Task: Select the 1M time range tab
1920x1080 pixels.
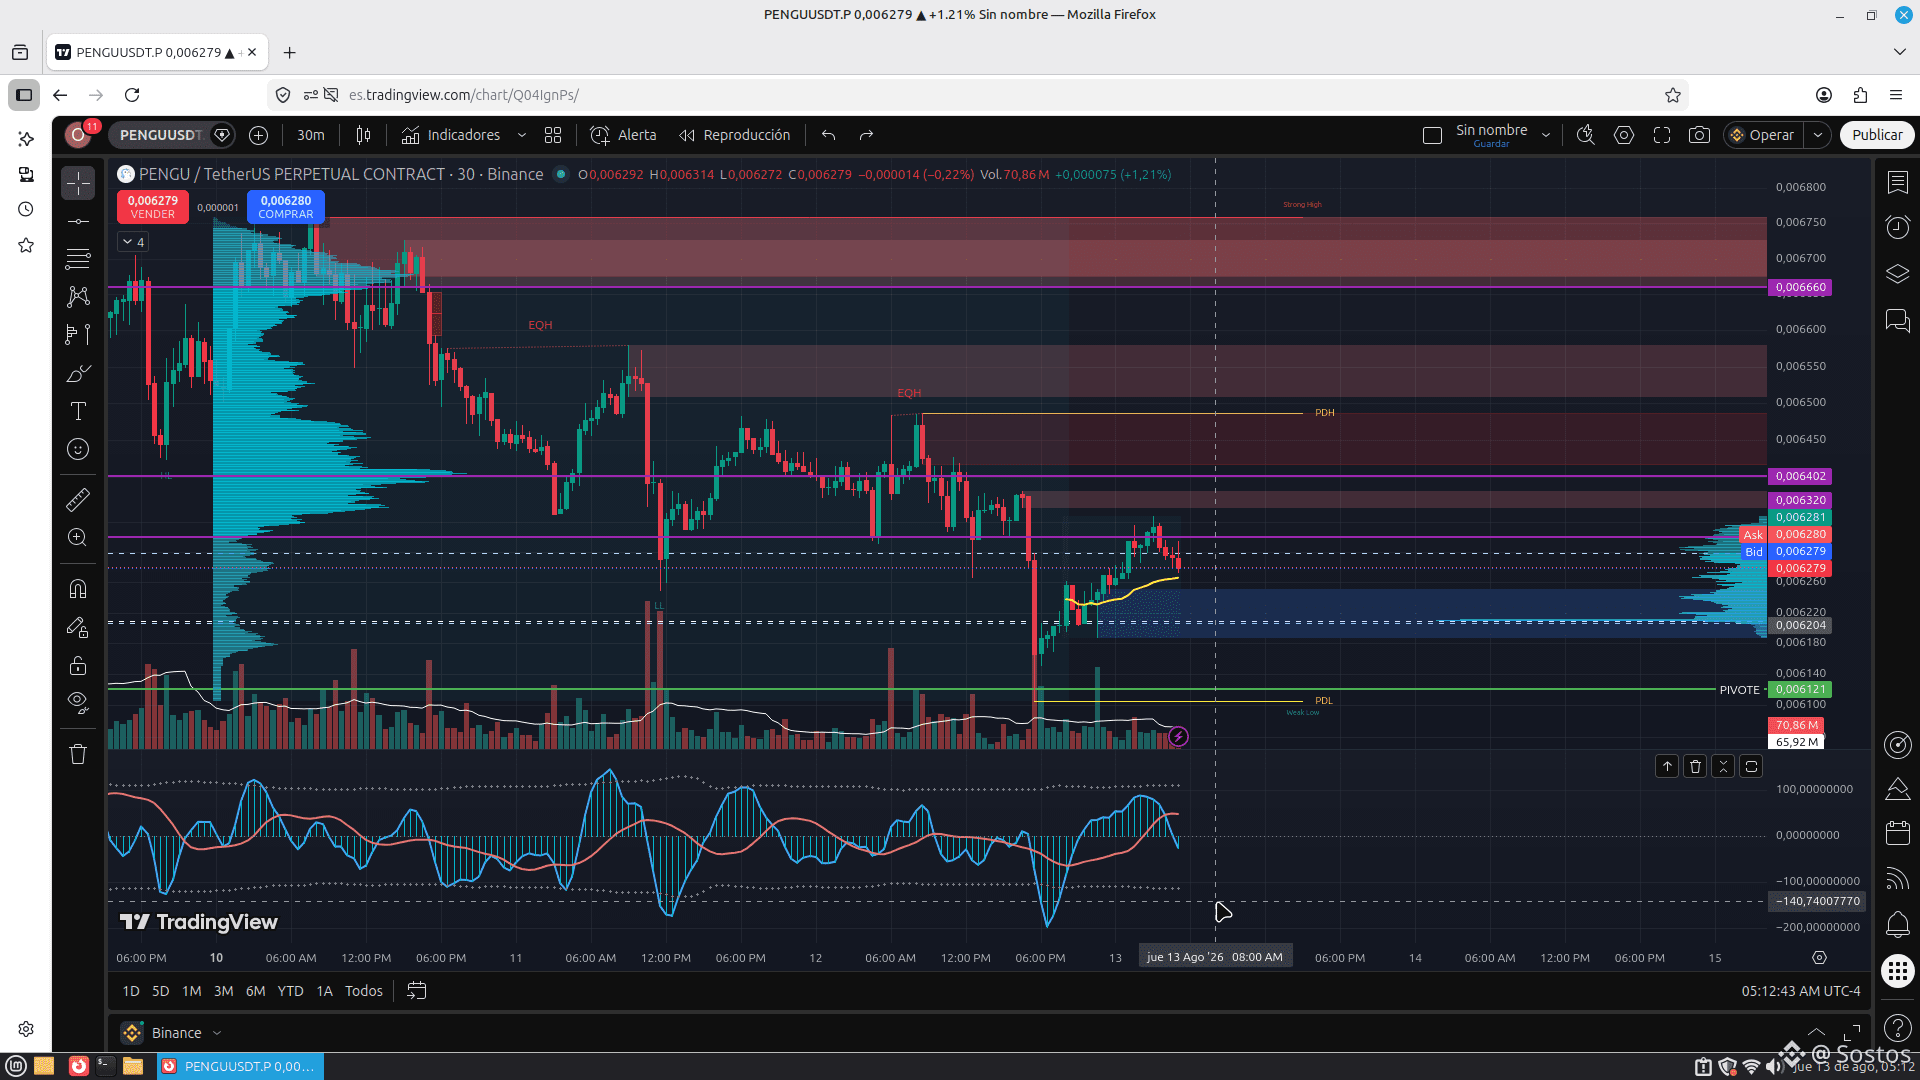Action: point(192,991)
